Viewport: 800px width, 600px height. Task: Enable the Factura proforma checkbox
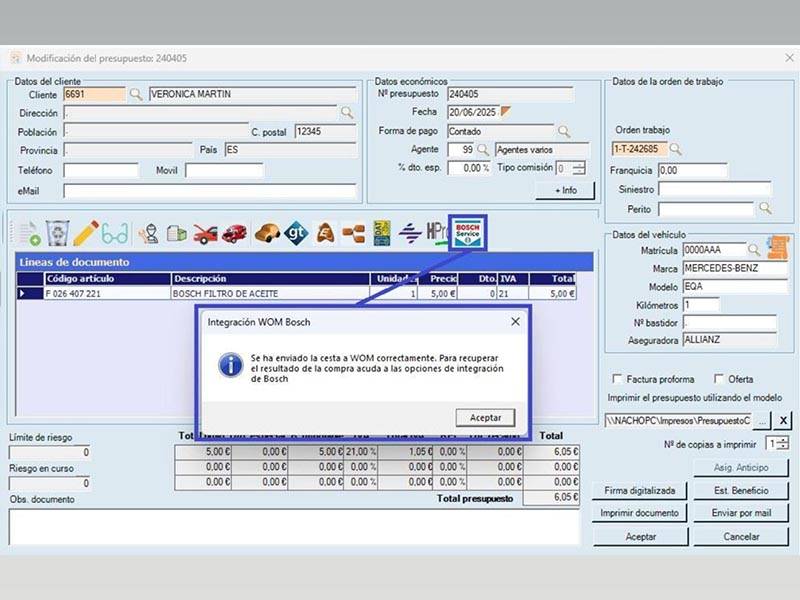[x=617, y=379]
